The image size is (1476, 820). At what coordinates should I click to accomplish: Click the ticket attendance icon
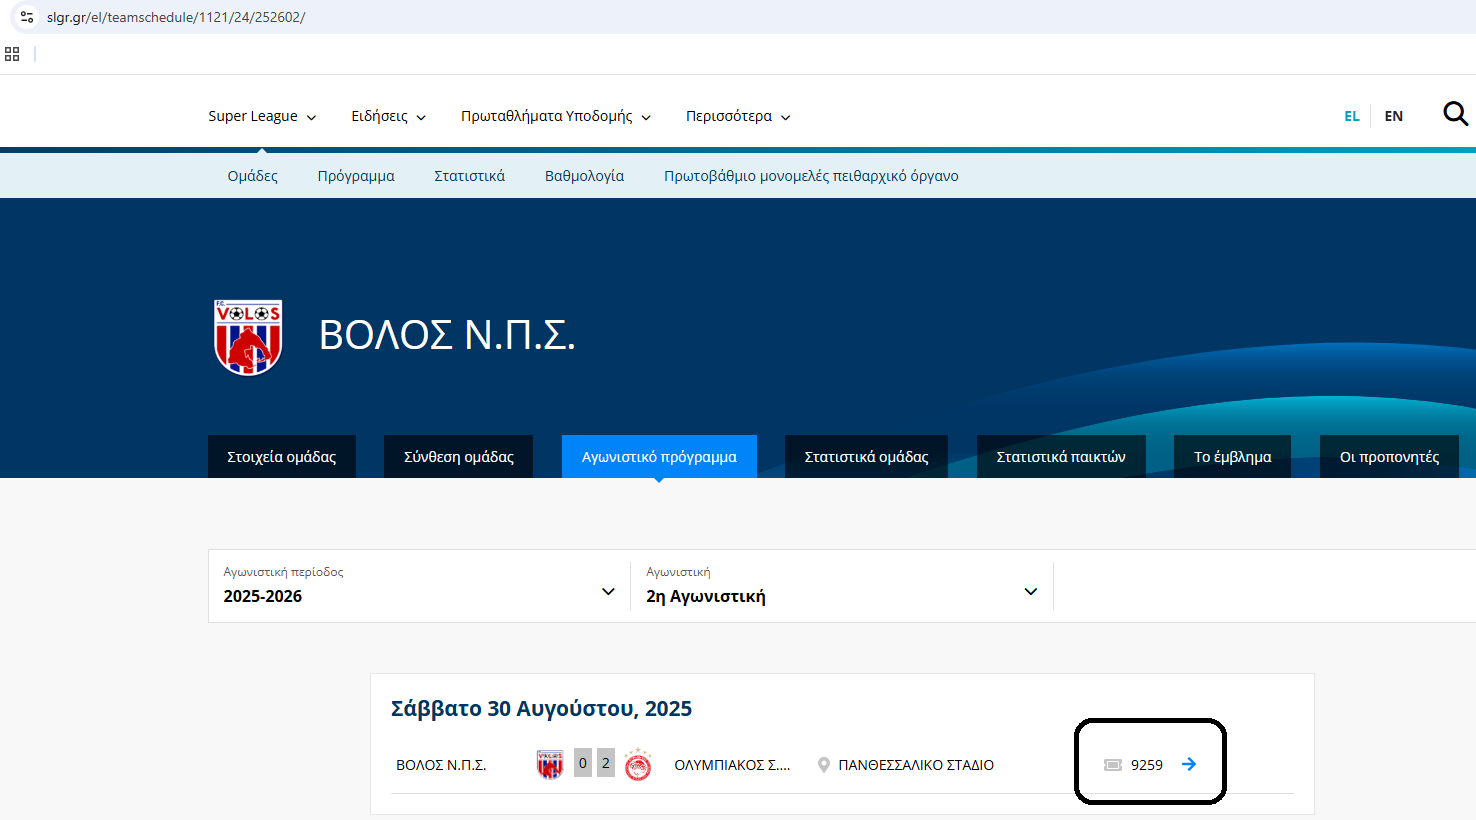tap(1113, 765)
